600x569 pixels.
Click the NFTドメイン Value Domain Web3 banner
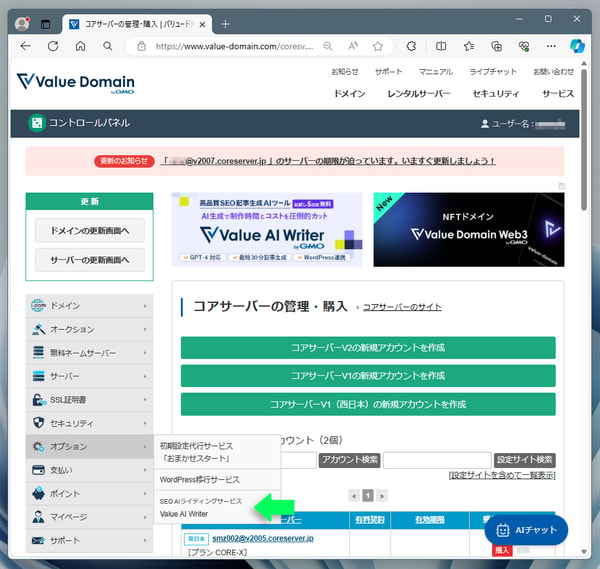coord(469,230)
